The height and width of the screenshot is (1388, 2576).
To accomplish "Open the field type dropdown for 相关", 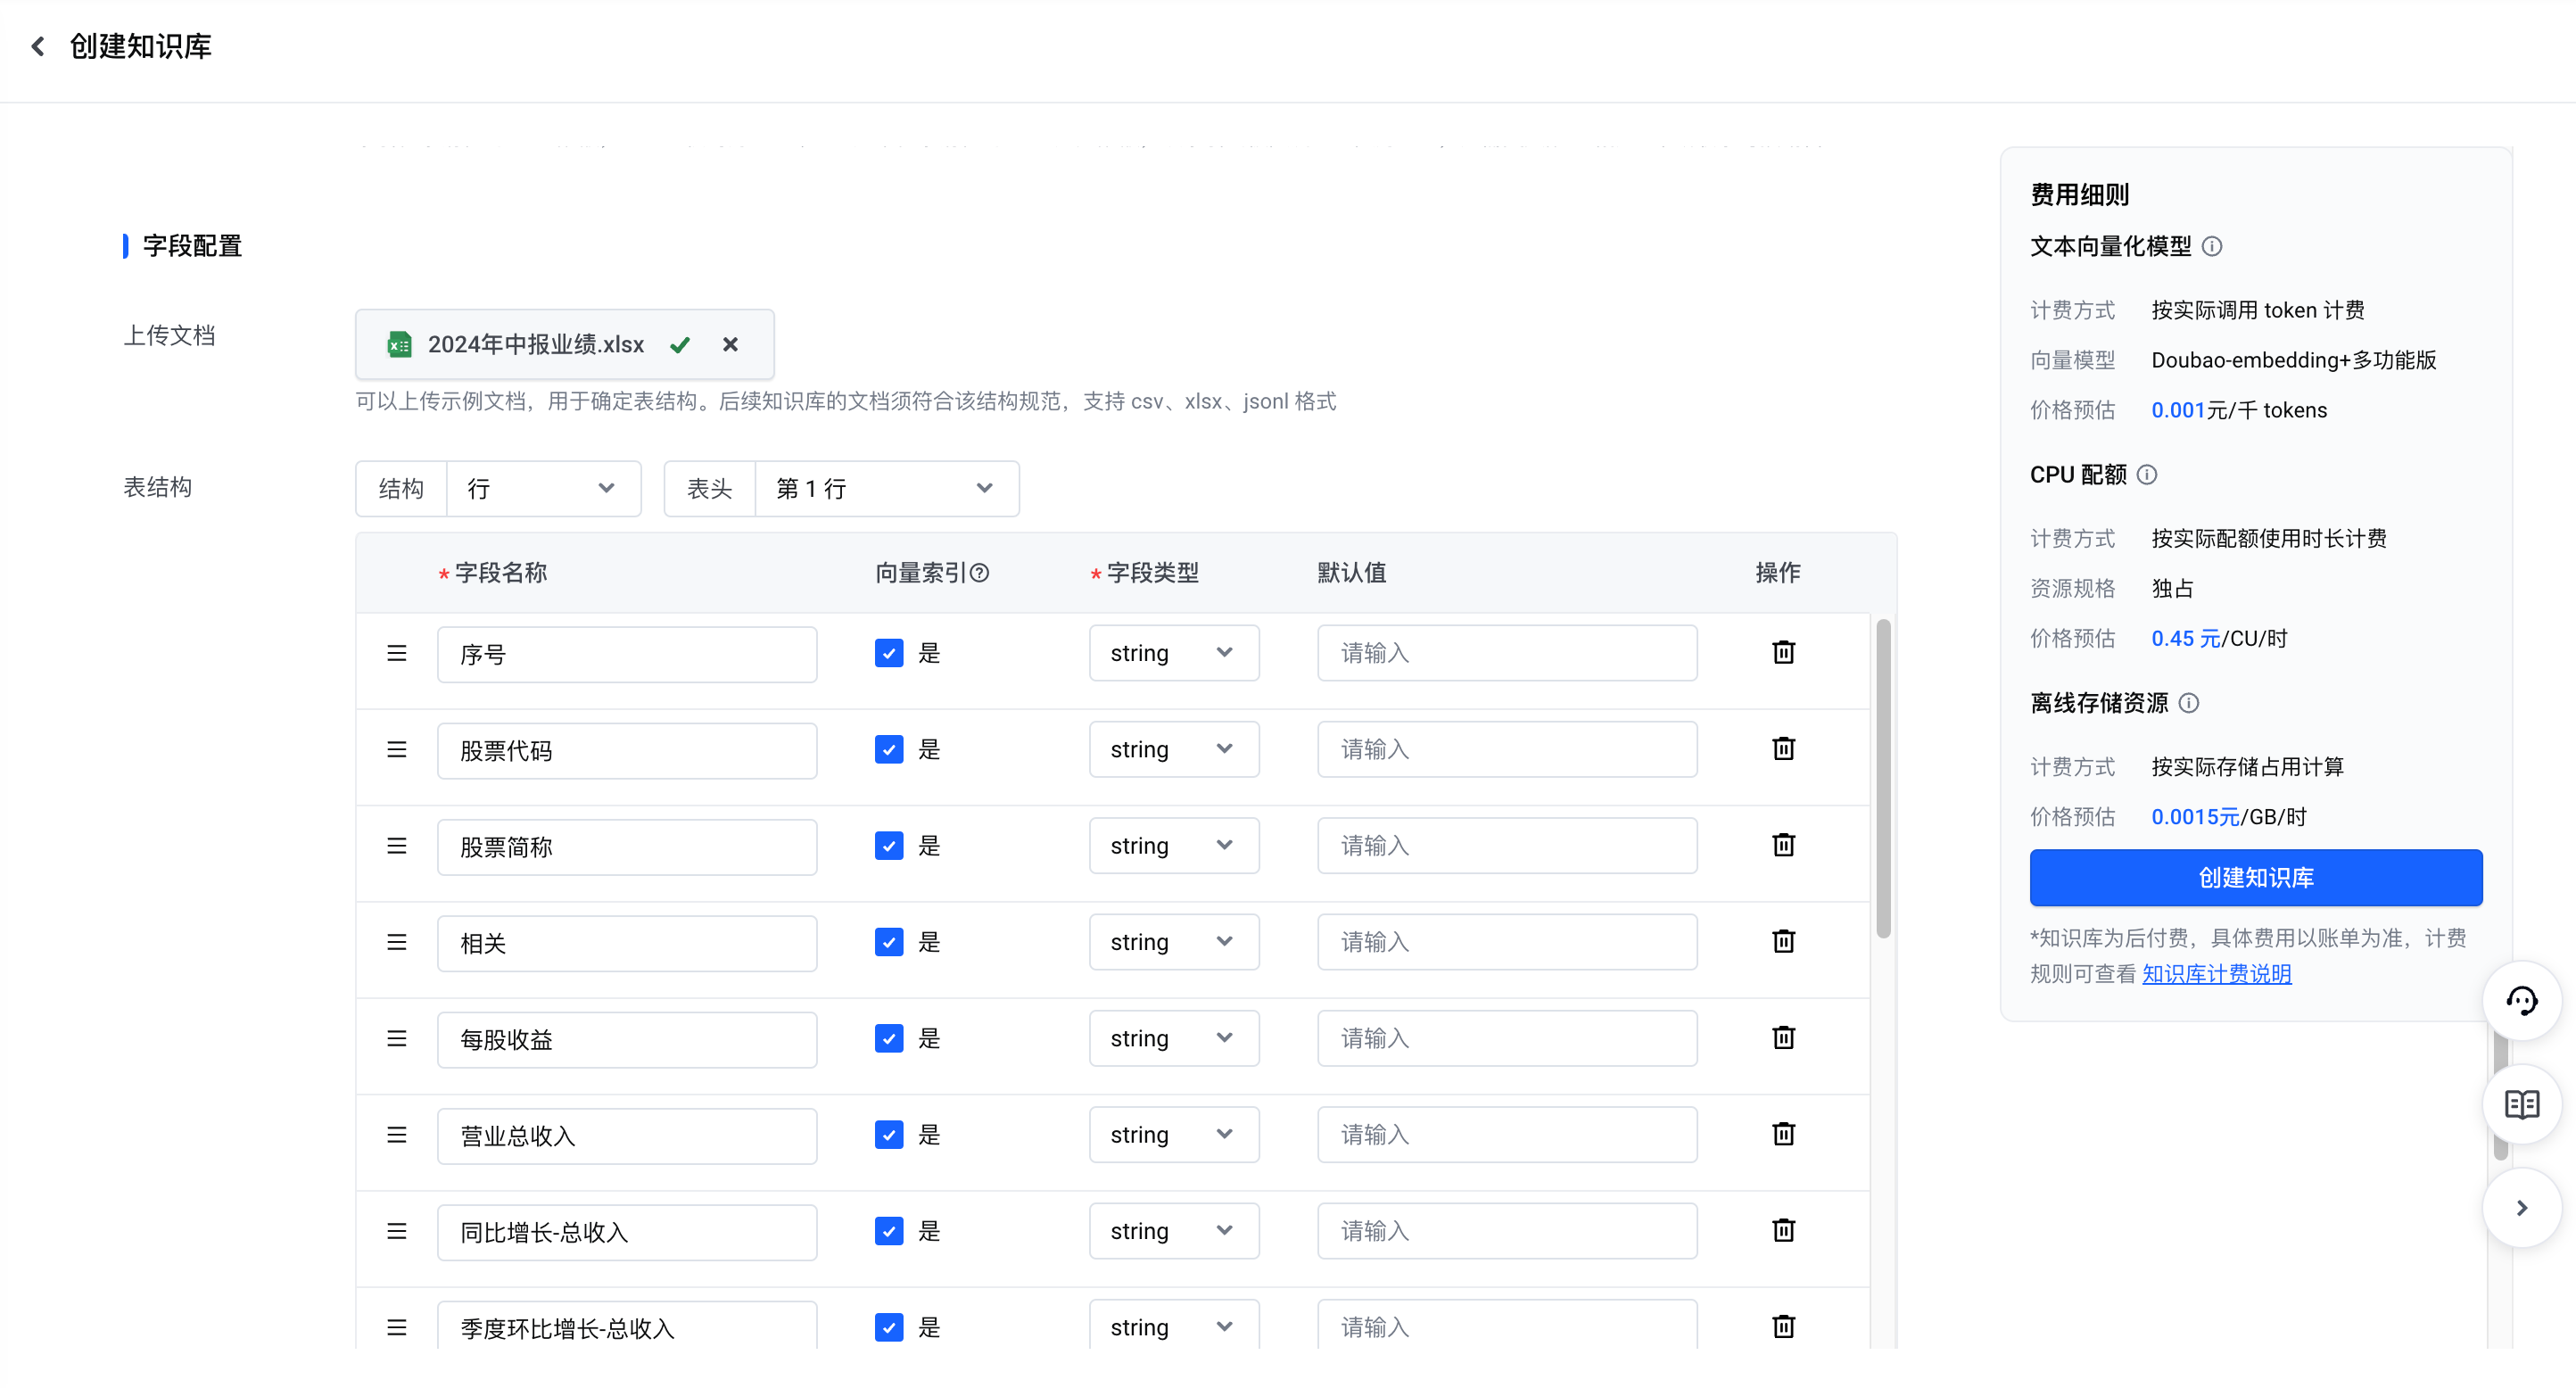I will [1173, 942].
